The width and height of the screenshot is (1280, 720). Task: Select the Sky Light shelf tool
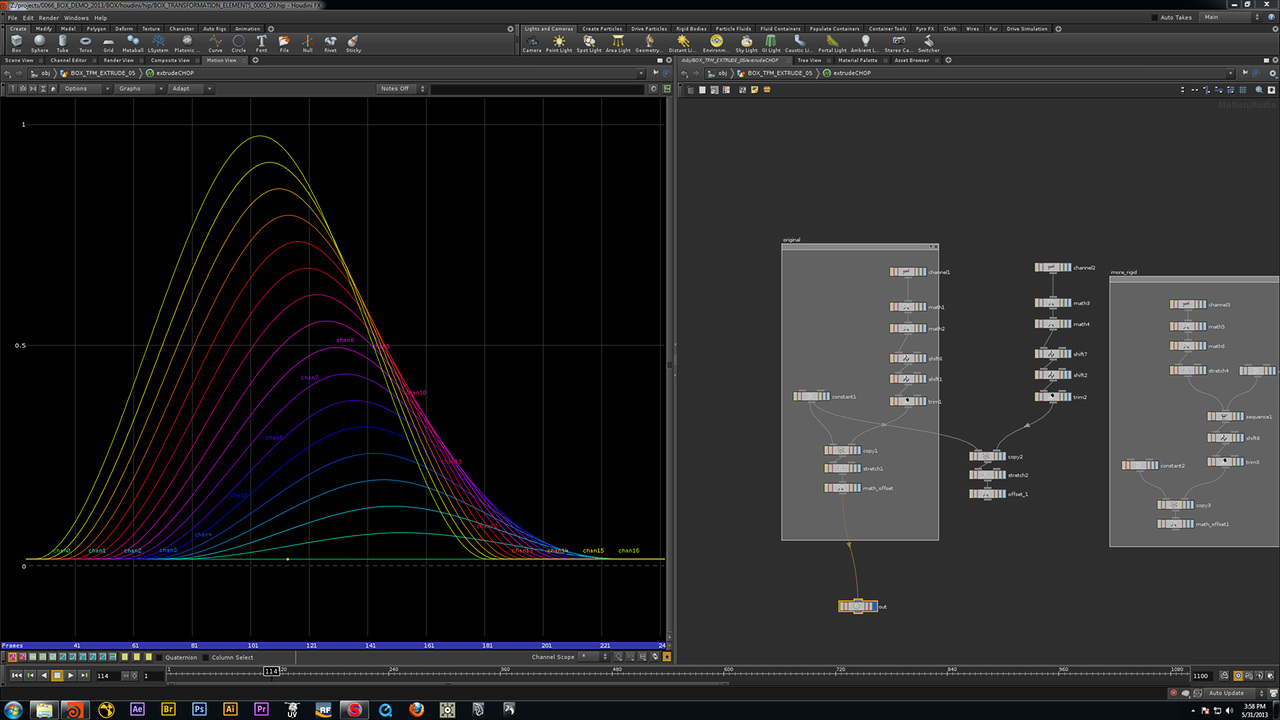746,43
